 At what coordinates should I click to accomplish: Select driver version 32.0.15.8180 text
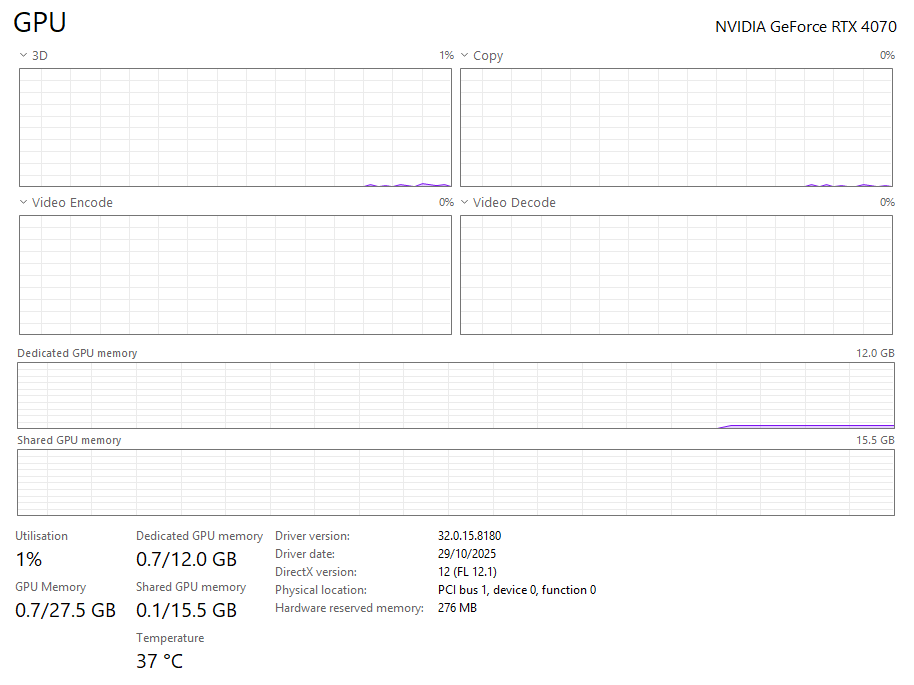click(x=469, y=536)
